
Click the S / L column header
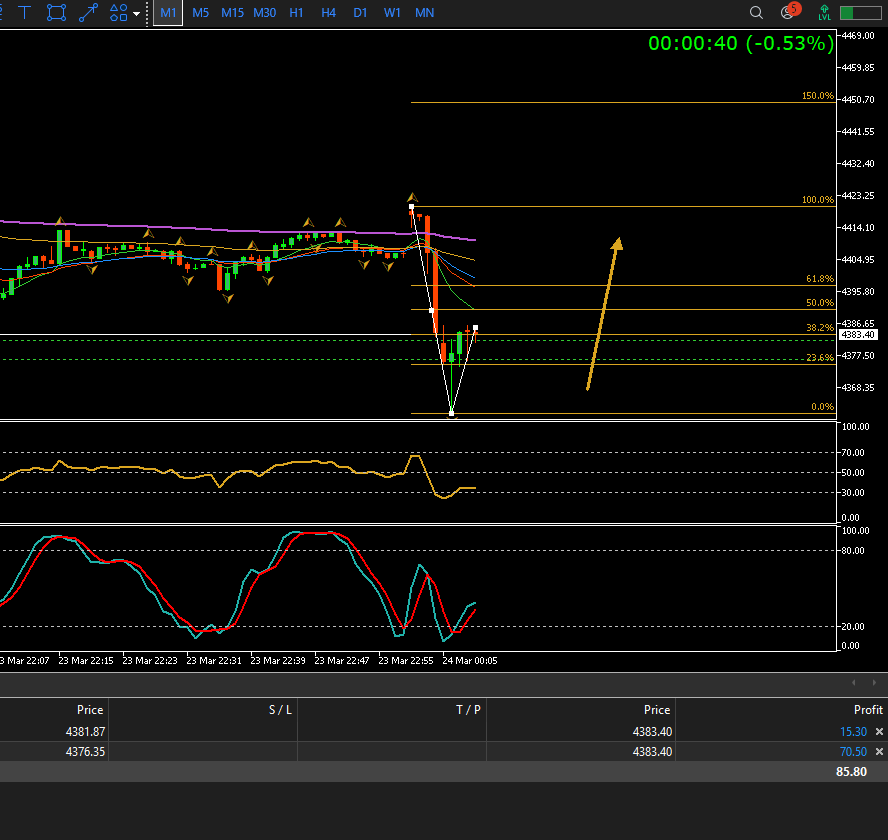[280, 710]
